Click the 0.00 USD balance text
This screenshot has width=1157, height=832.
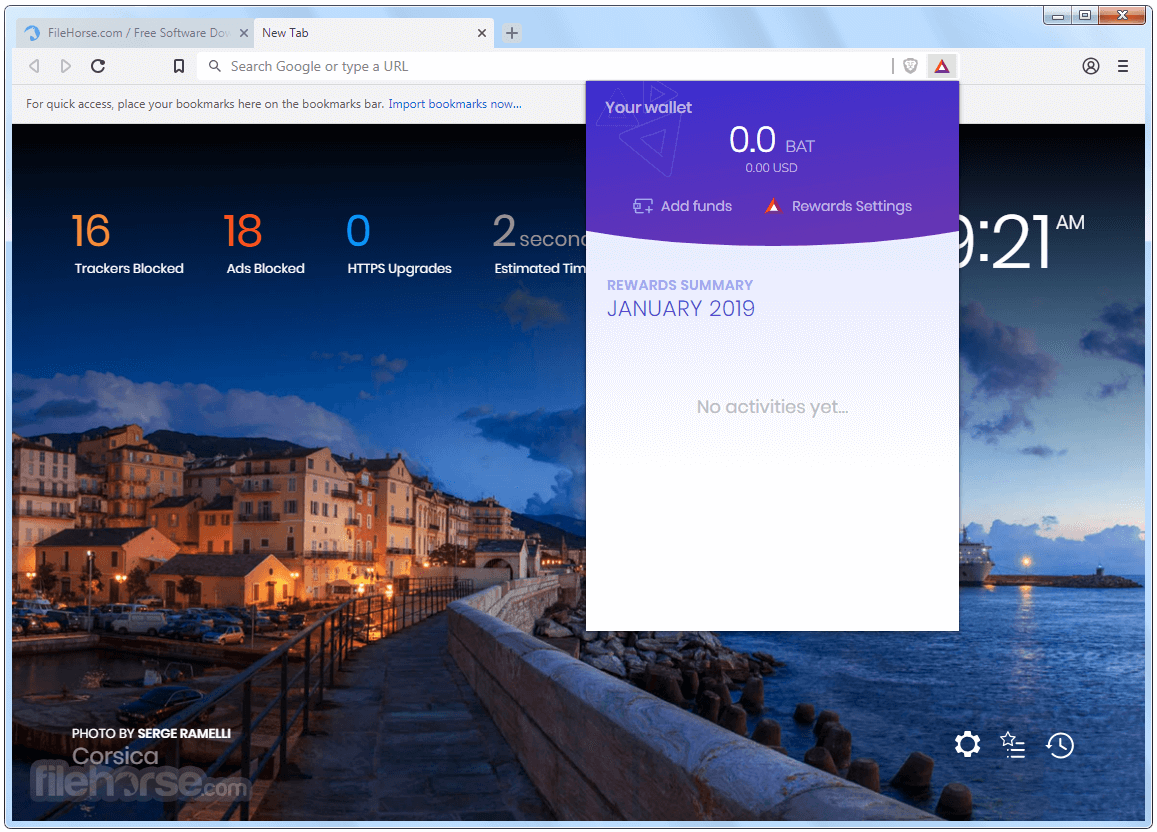(771, 168)
